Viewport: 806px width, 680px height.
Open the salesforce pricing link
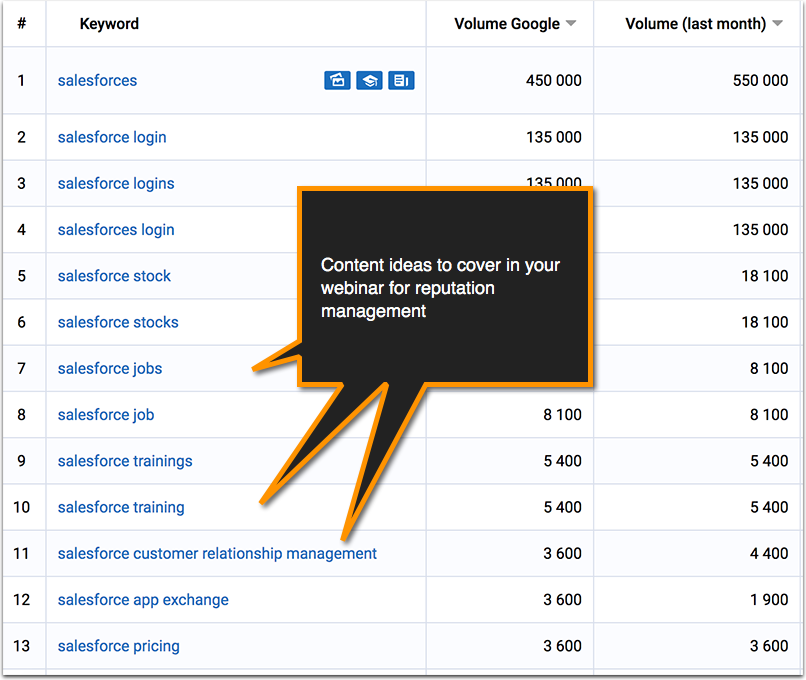point(119,646)
